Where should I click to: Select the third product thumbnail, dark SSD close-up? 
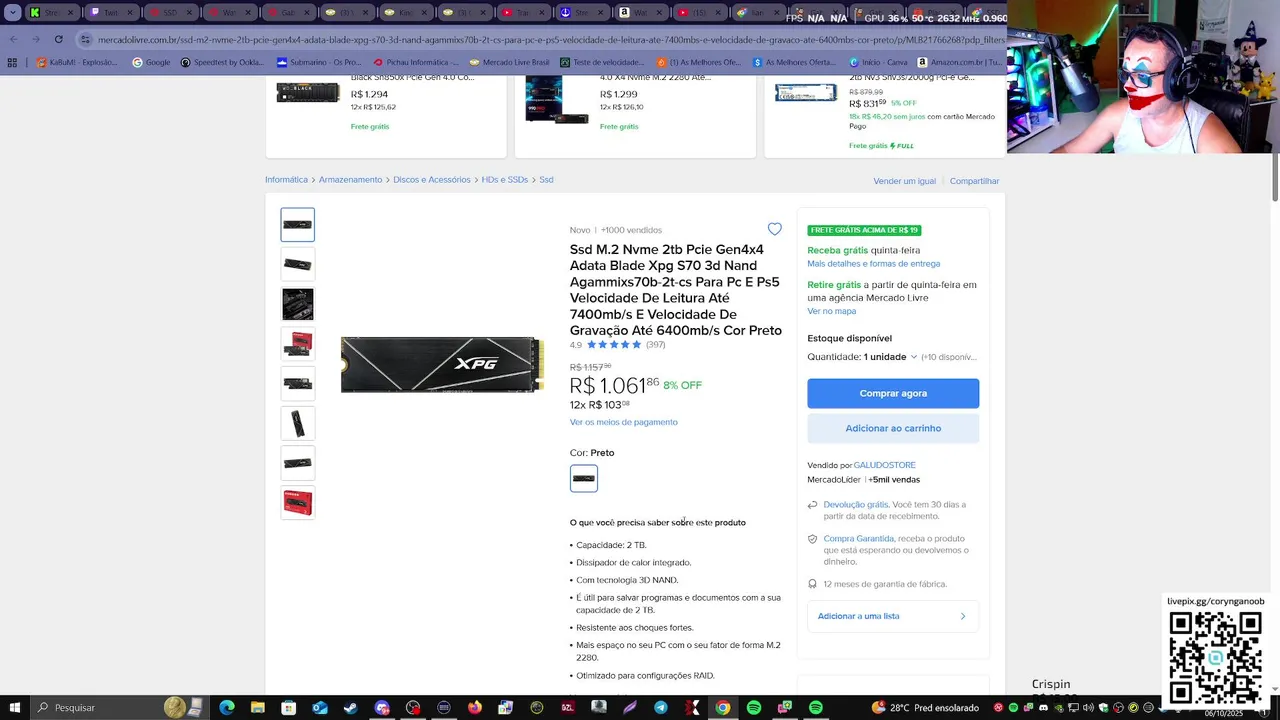click(x=297, y=304)
